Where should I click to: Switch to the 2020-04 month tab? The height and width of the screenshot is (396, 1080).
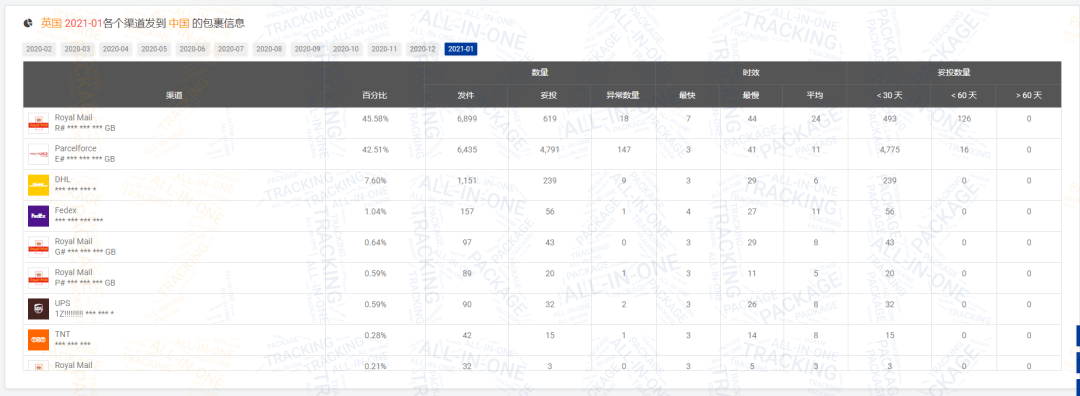coord(116,49)
